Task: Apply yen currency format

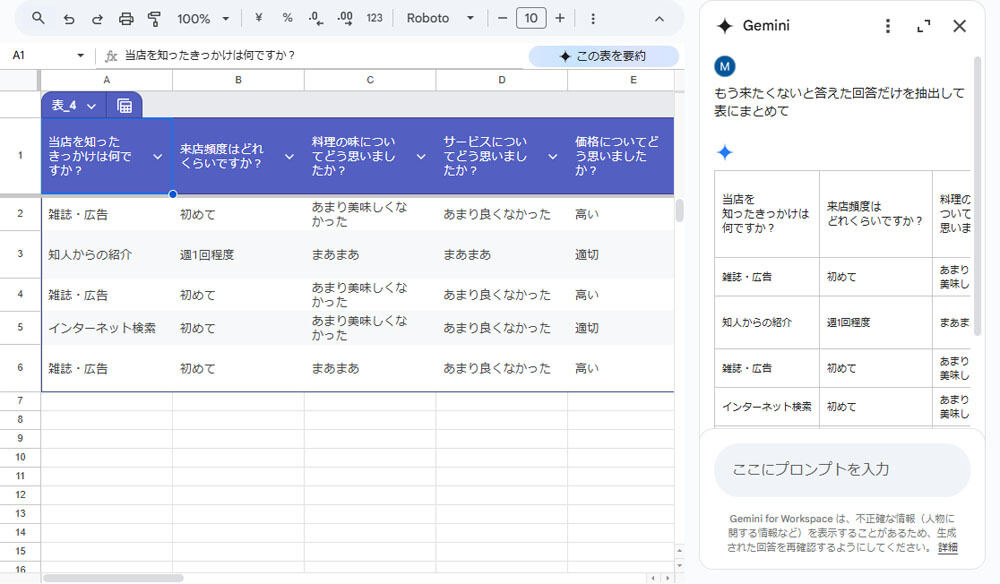Action: 258,18
